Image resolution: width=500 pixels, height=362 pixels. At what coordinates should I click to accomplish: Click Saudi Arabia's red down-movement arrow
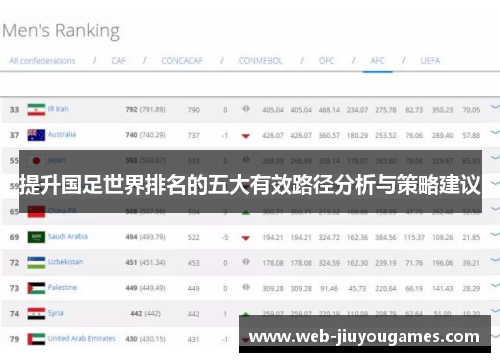(246, 238)
